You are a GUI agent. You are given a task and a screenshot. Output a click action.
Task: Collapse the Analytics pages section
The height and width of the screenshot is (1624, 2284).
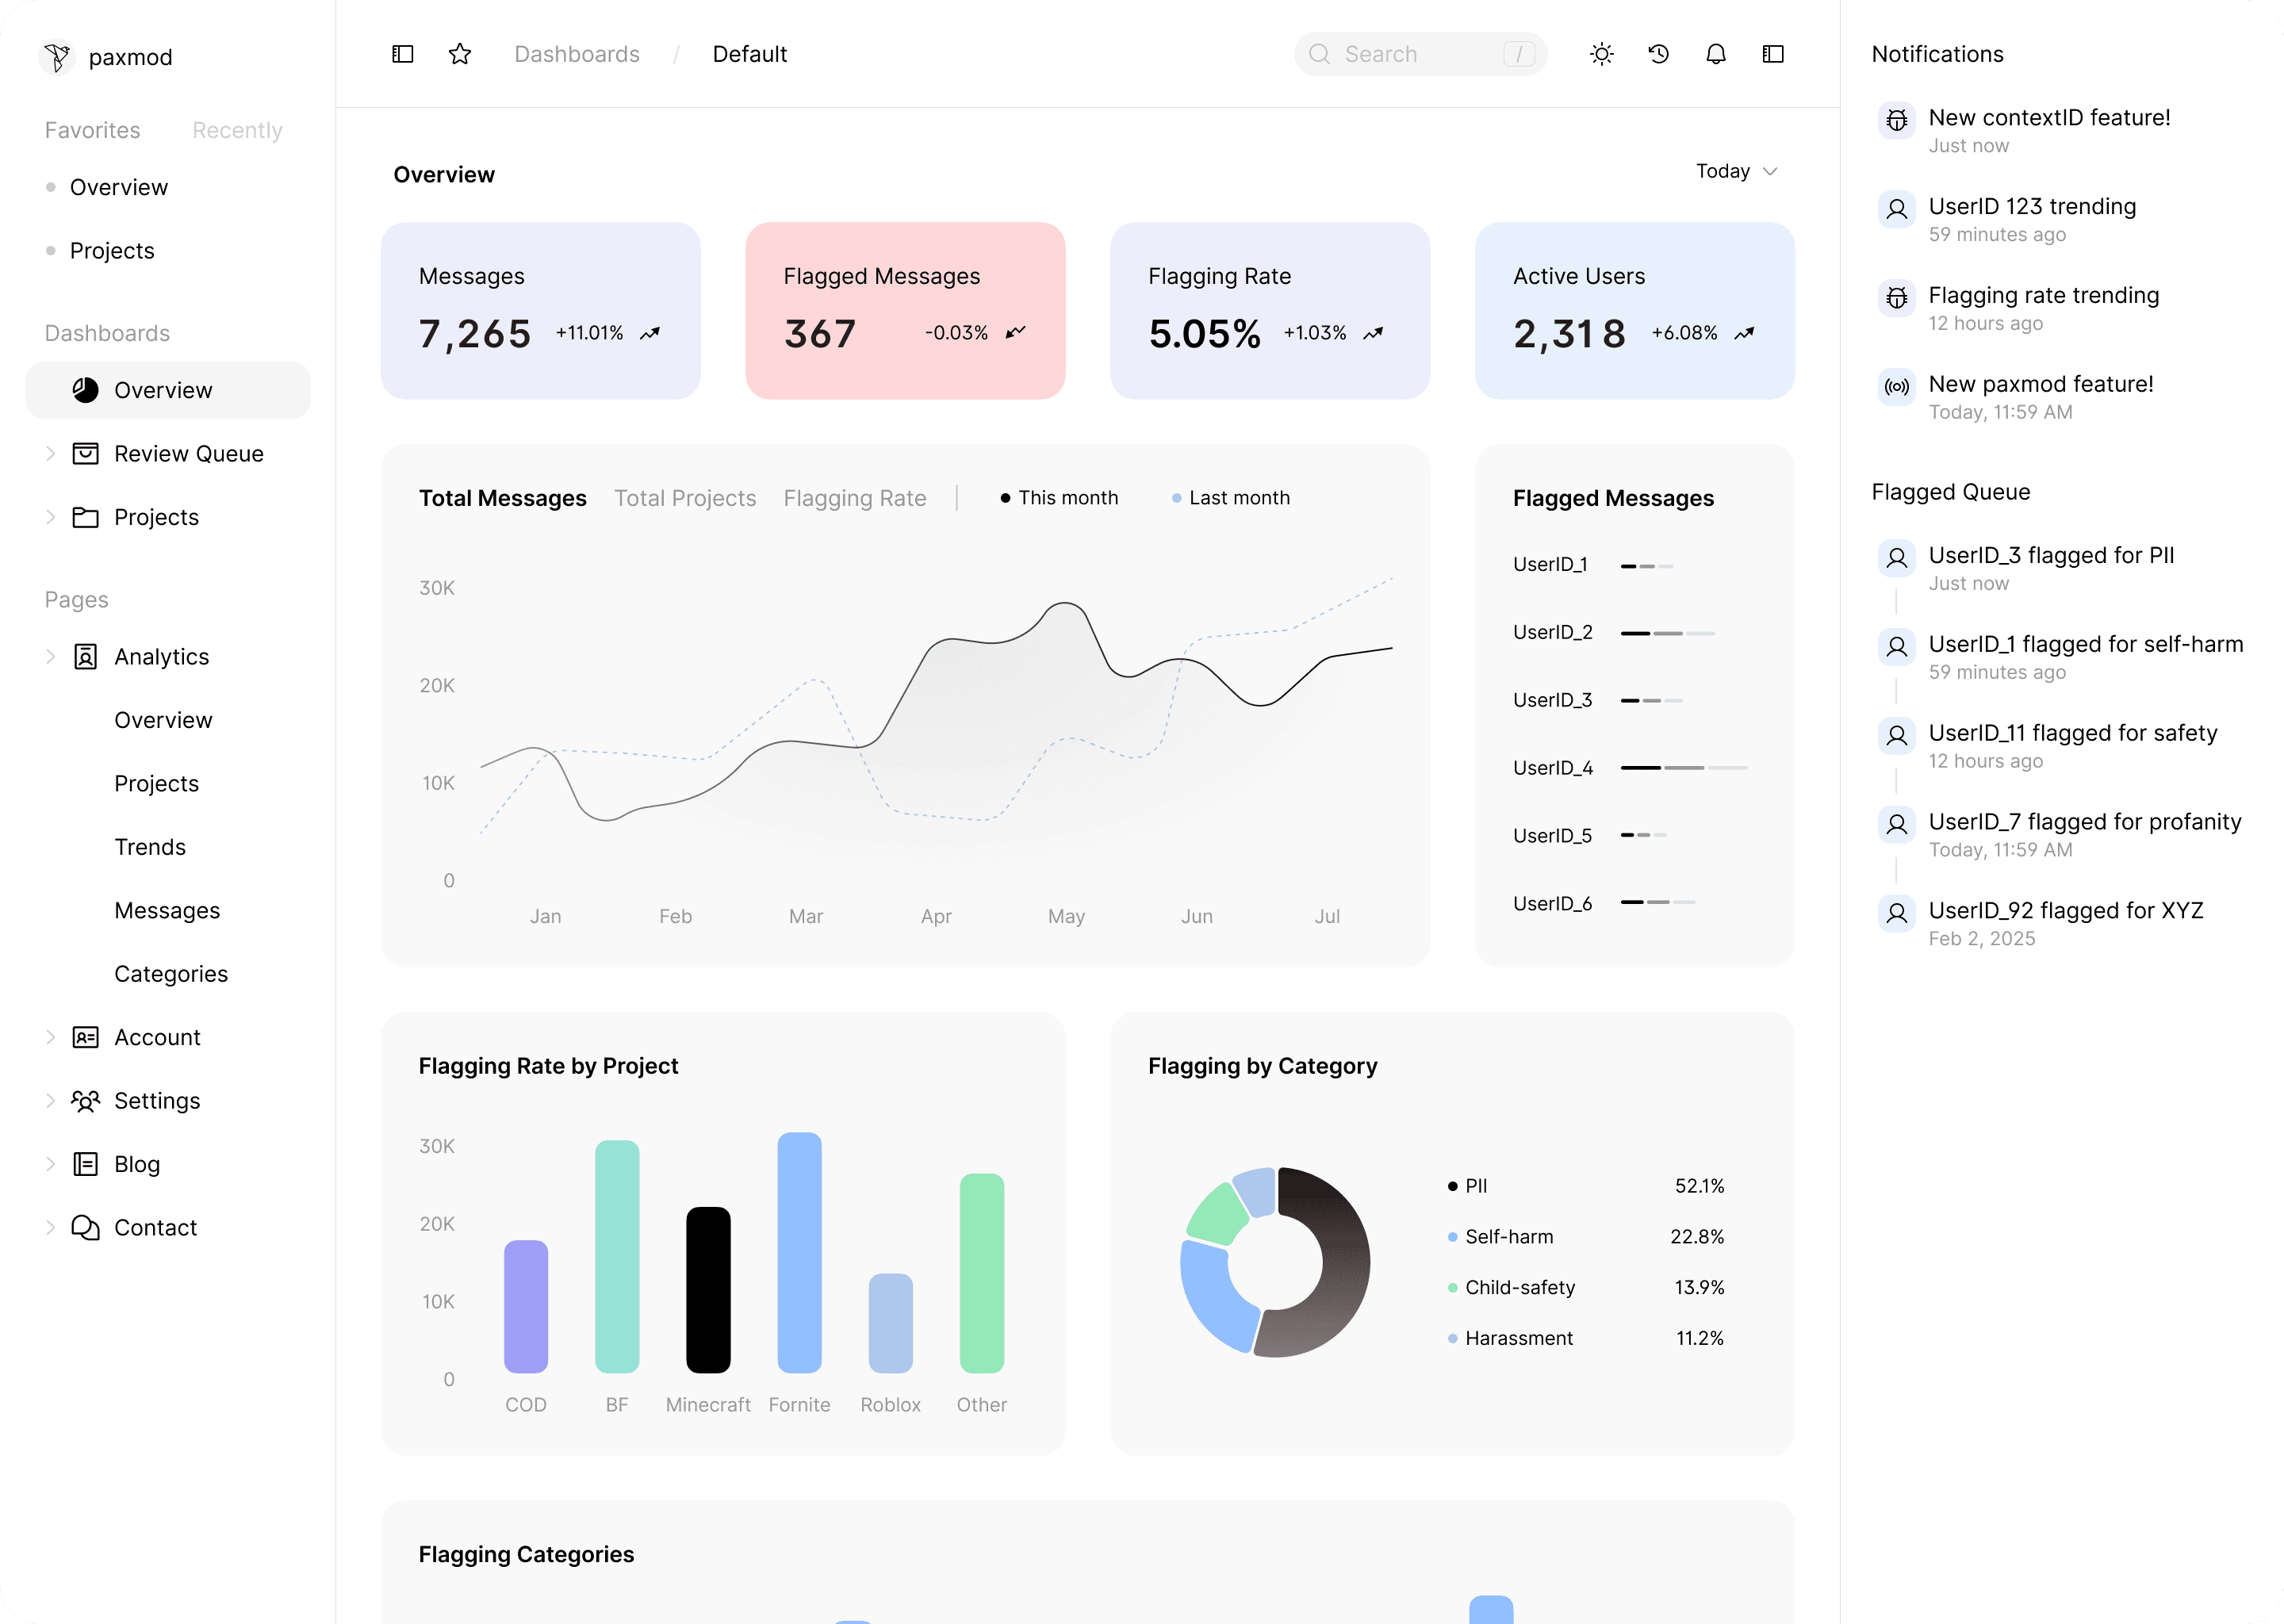tap(50, 657)
